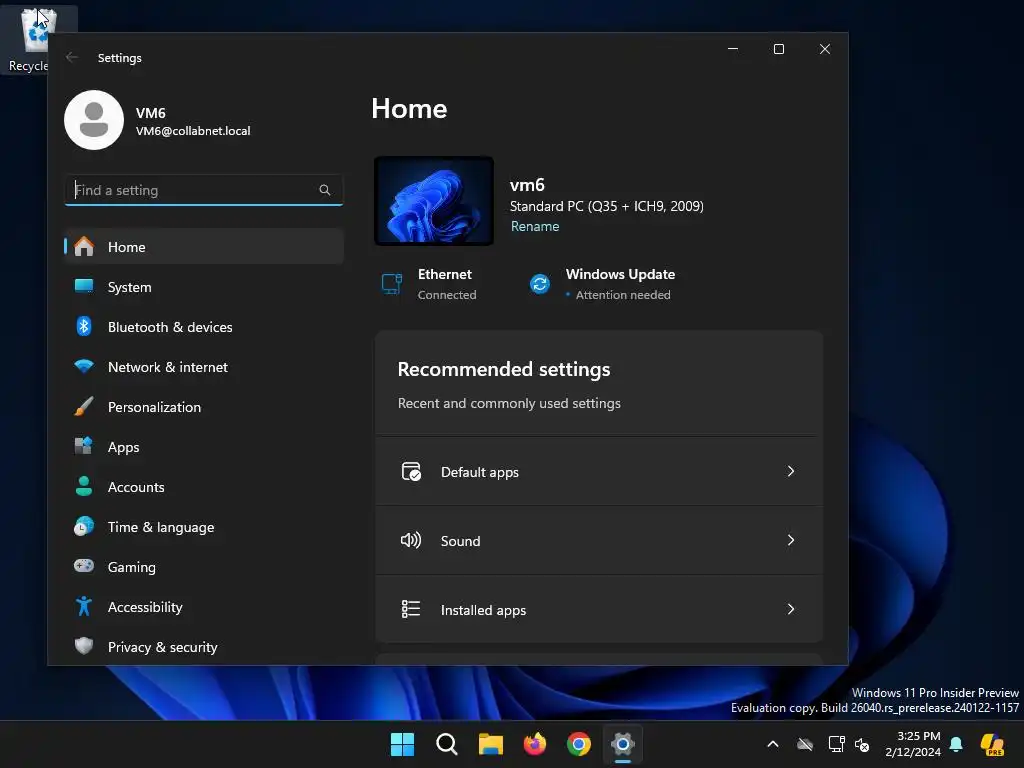1024x768 pixels.
Task: Click the Installed apps list icon
Action: pos(411,609)
